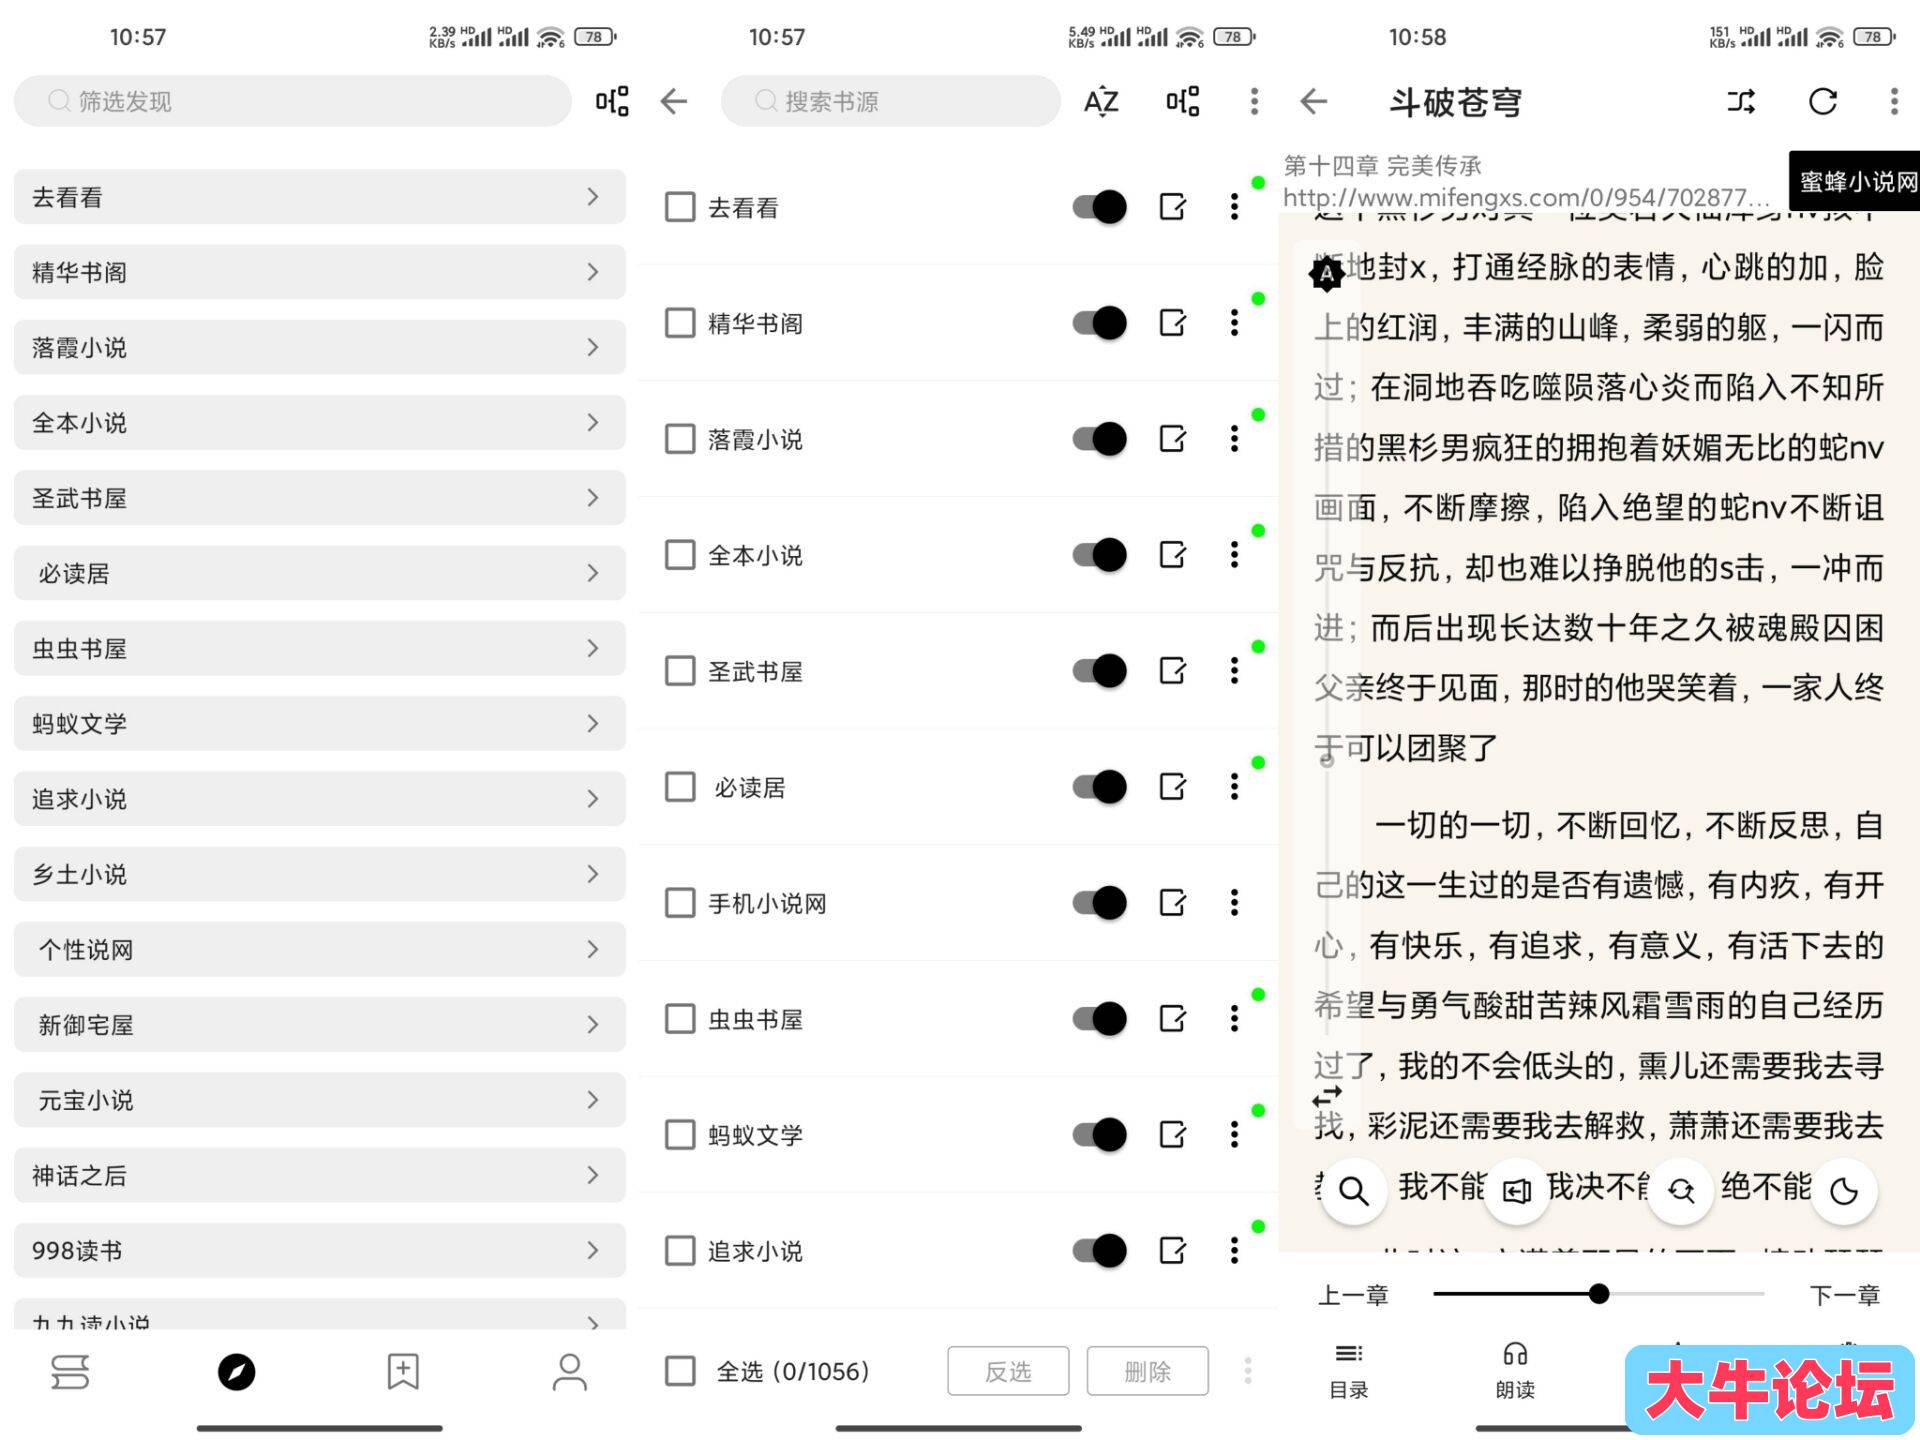Open the 目录 table of contents
Screen dimensions: 1920x1440
click(1348, 1368)
